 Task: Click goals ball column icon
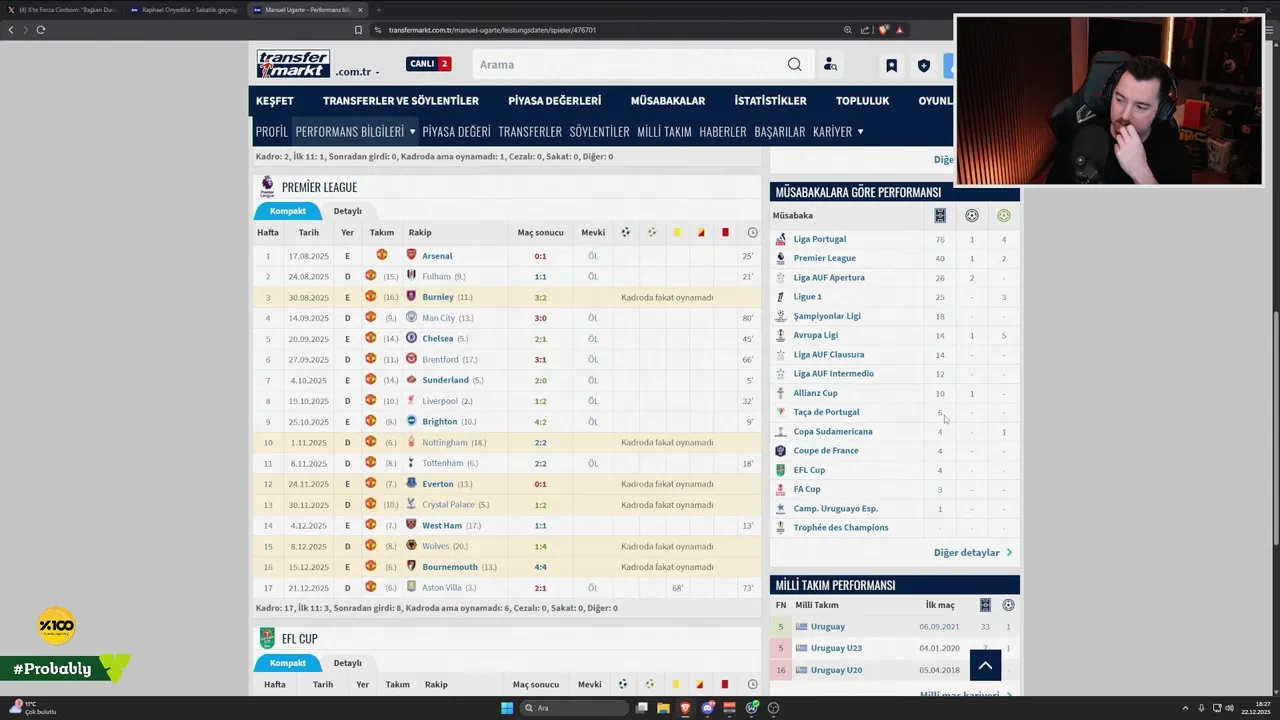point(625,233)
